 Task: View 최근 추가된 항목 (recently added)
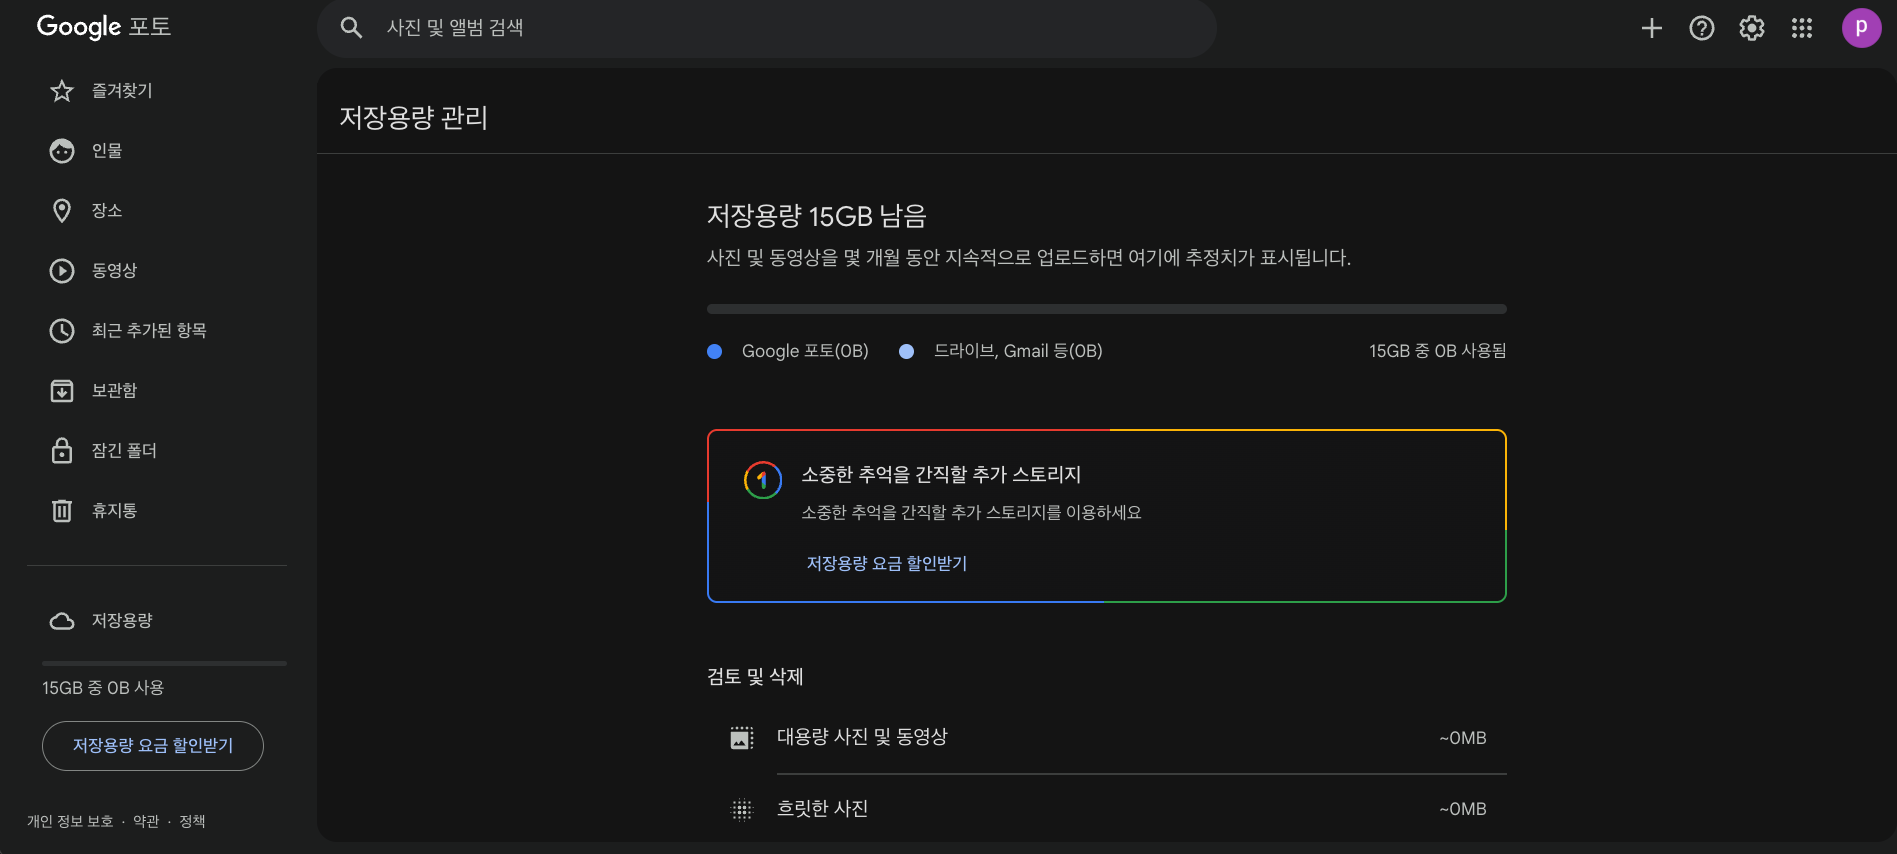click(x=148, y=330)
